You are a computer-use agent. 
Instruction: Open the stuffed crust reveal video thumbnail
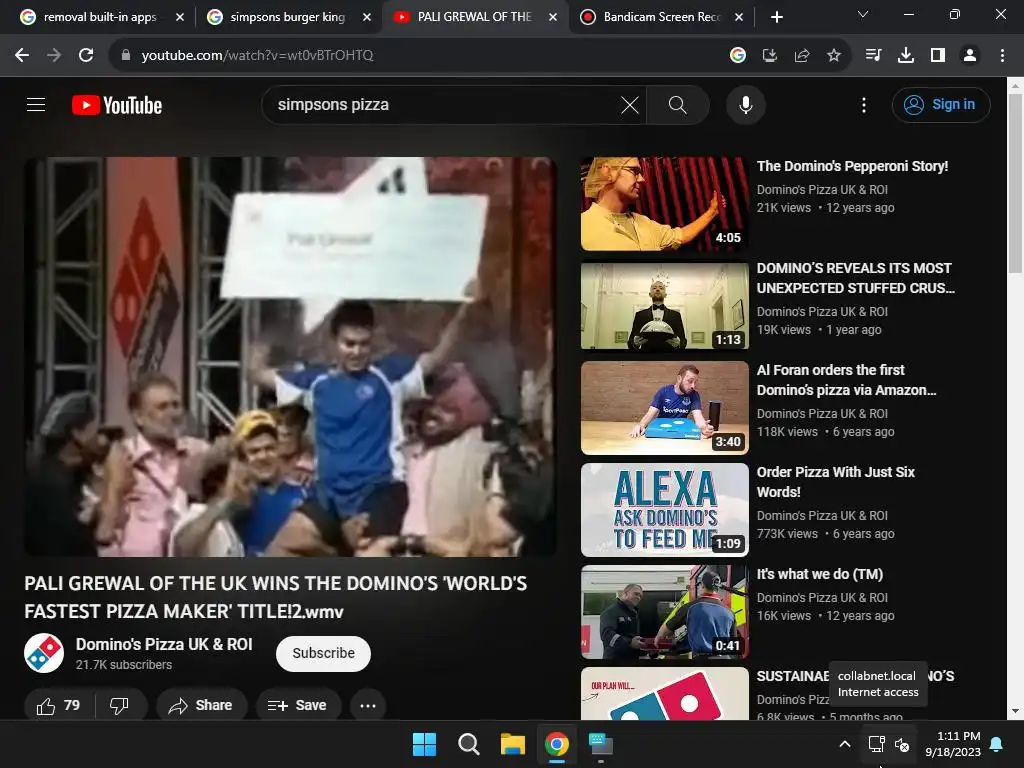(x=665, y=306)
